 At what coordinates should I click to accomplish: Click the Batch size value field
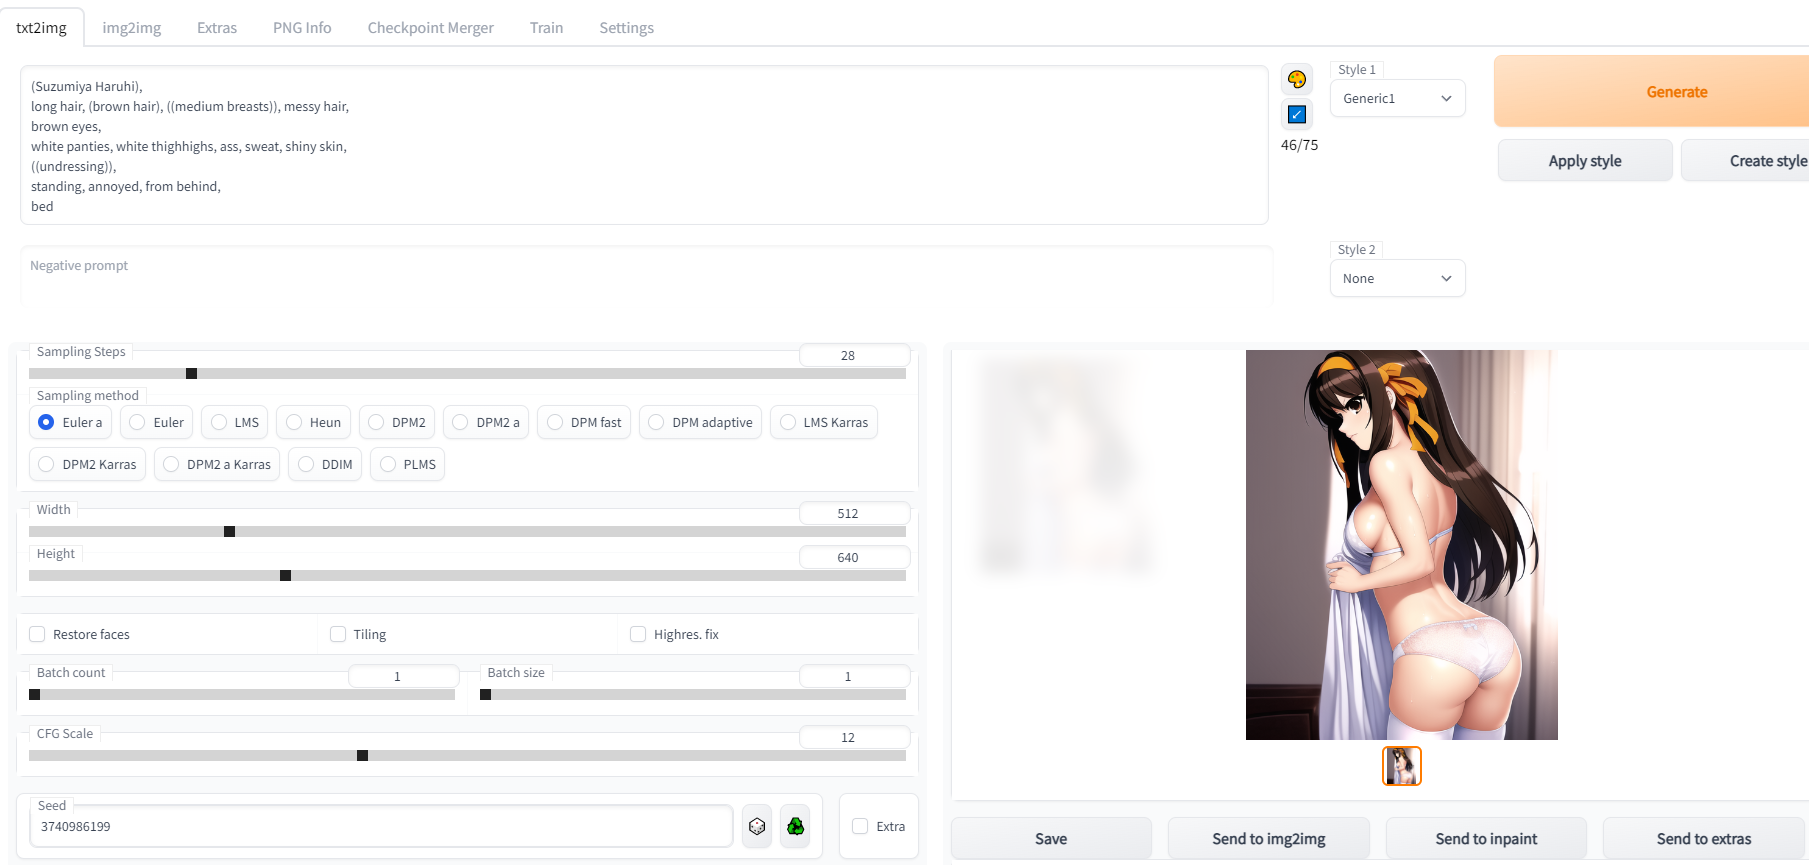pos(854,676)
